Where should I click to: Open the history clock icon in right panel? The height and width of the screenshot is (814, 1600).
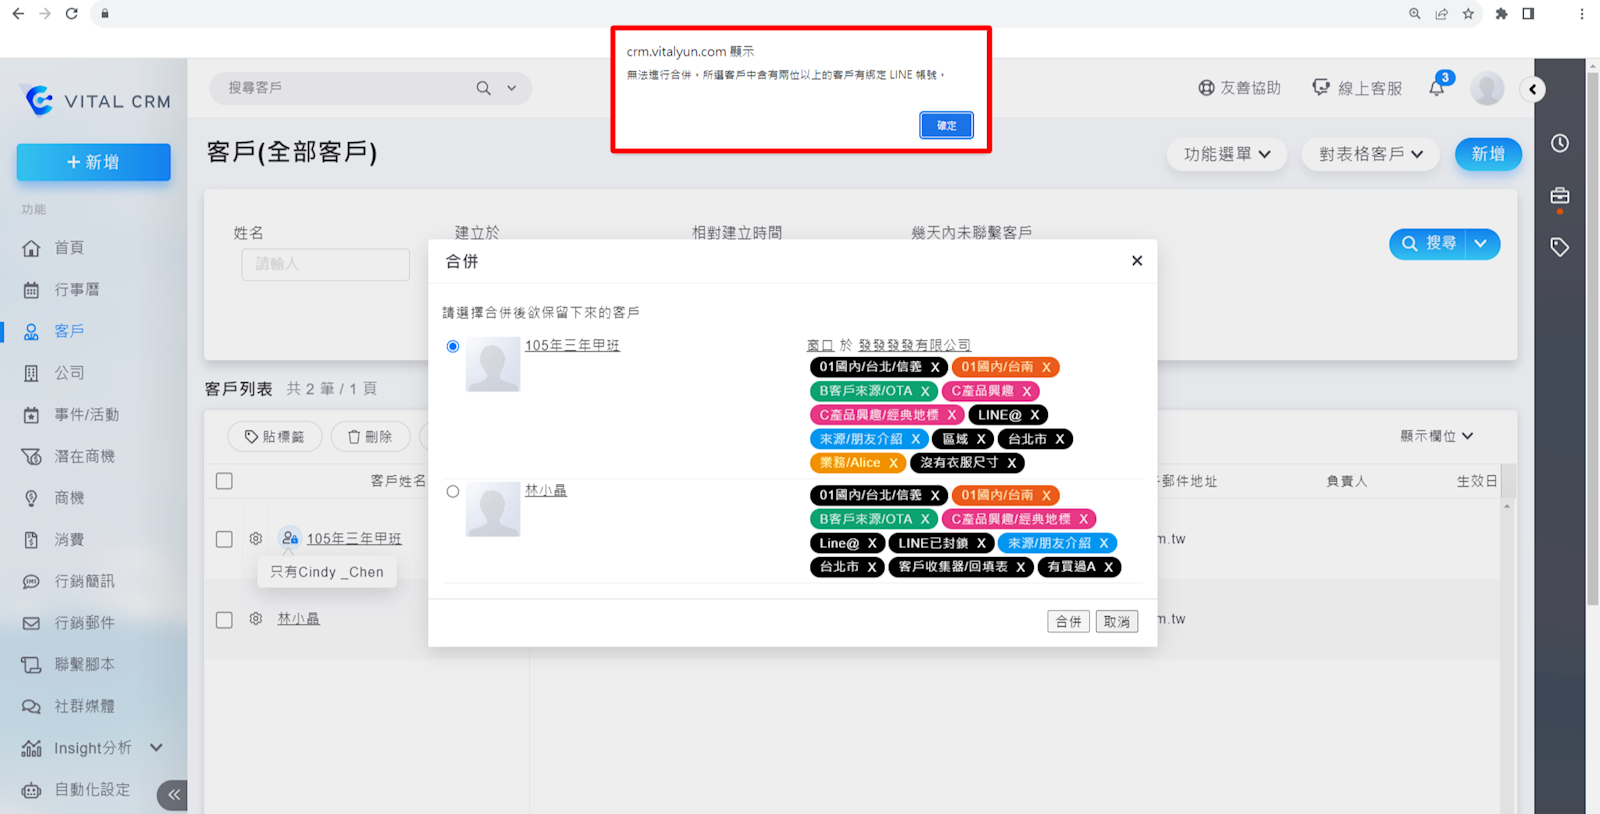[x=1559, y=143]
